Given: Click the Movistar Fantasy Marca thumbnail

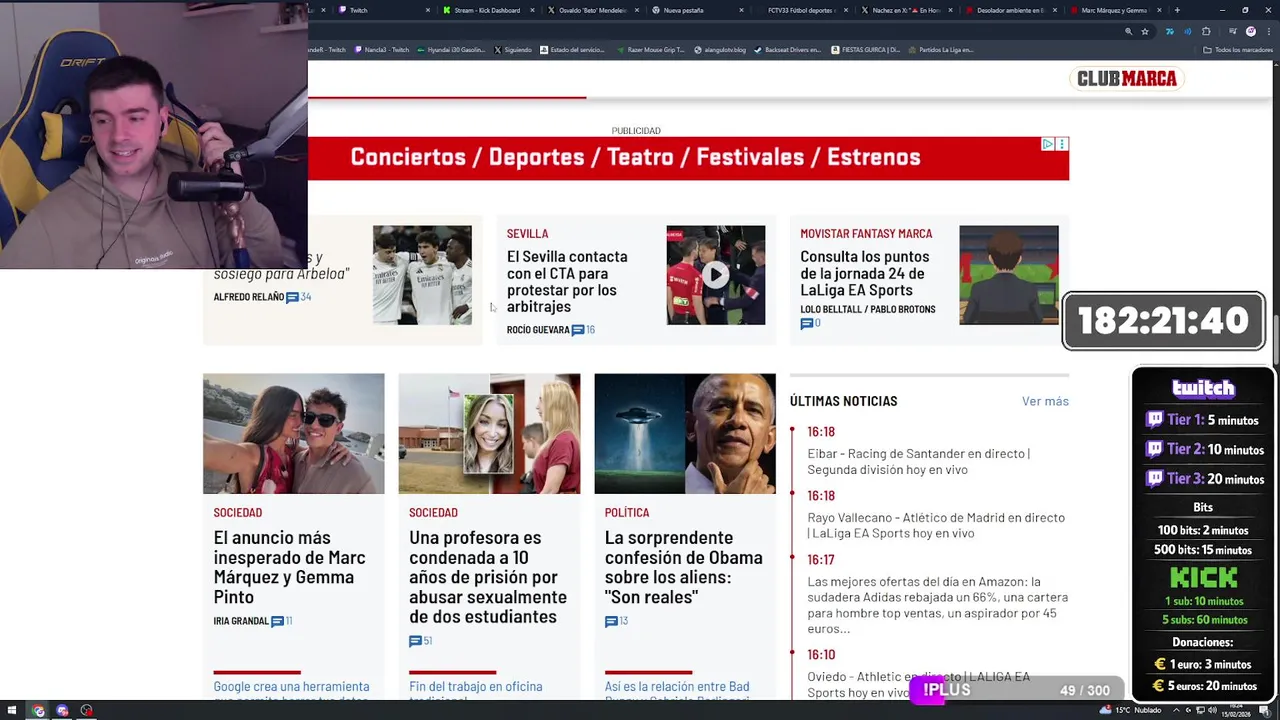Looking at the screenshot, I should [x=1009, y=275].
